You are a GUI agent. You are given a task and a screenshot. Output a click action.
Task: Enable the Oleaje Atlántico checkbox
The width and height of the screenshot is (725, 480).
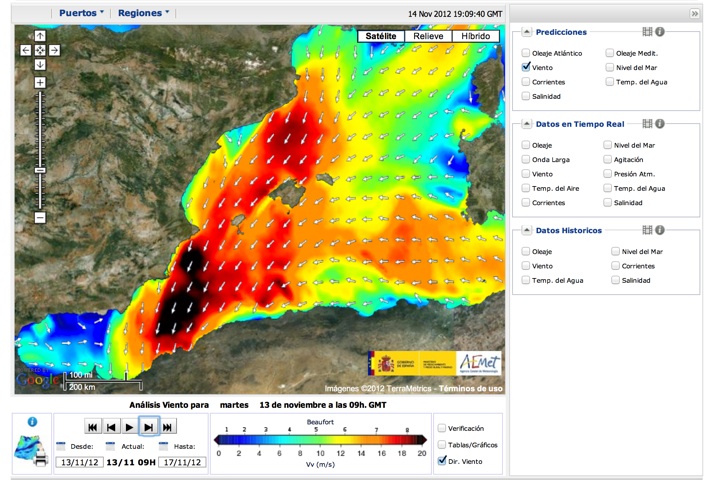526,53
